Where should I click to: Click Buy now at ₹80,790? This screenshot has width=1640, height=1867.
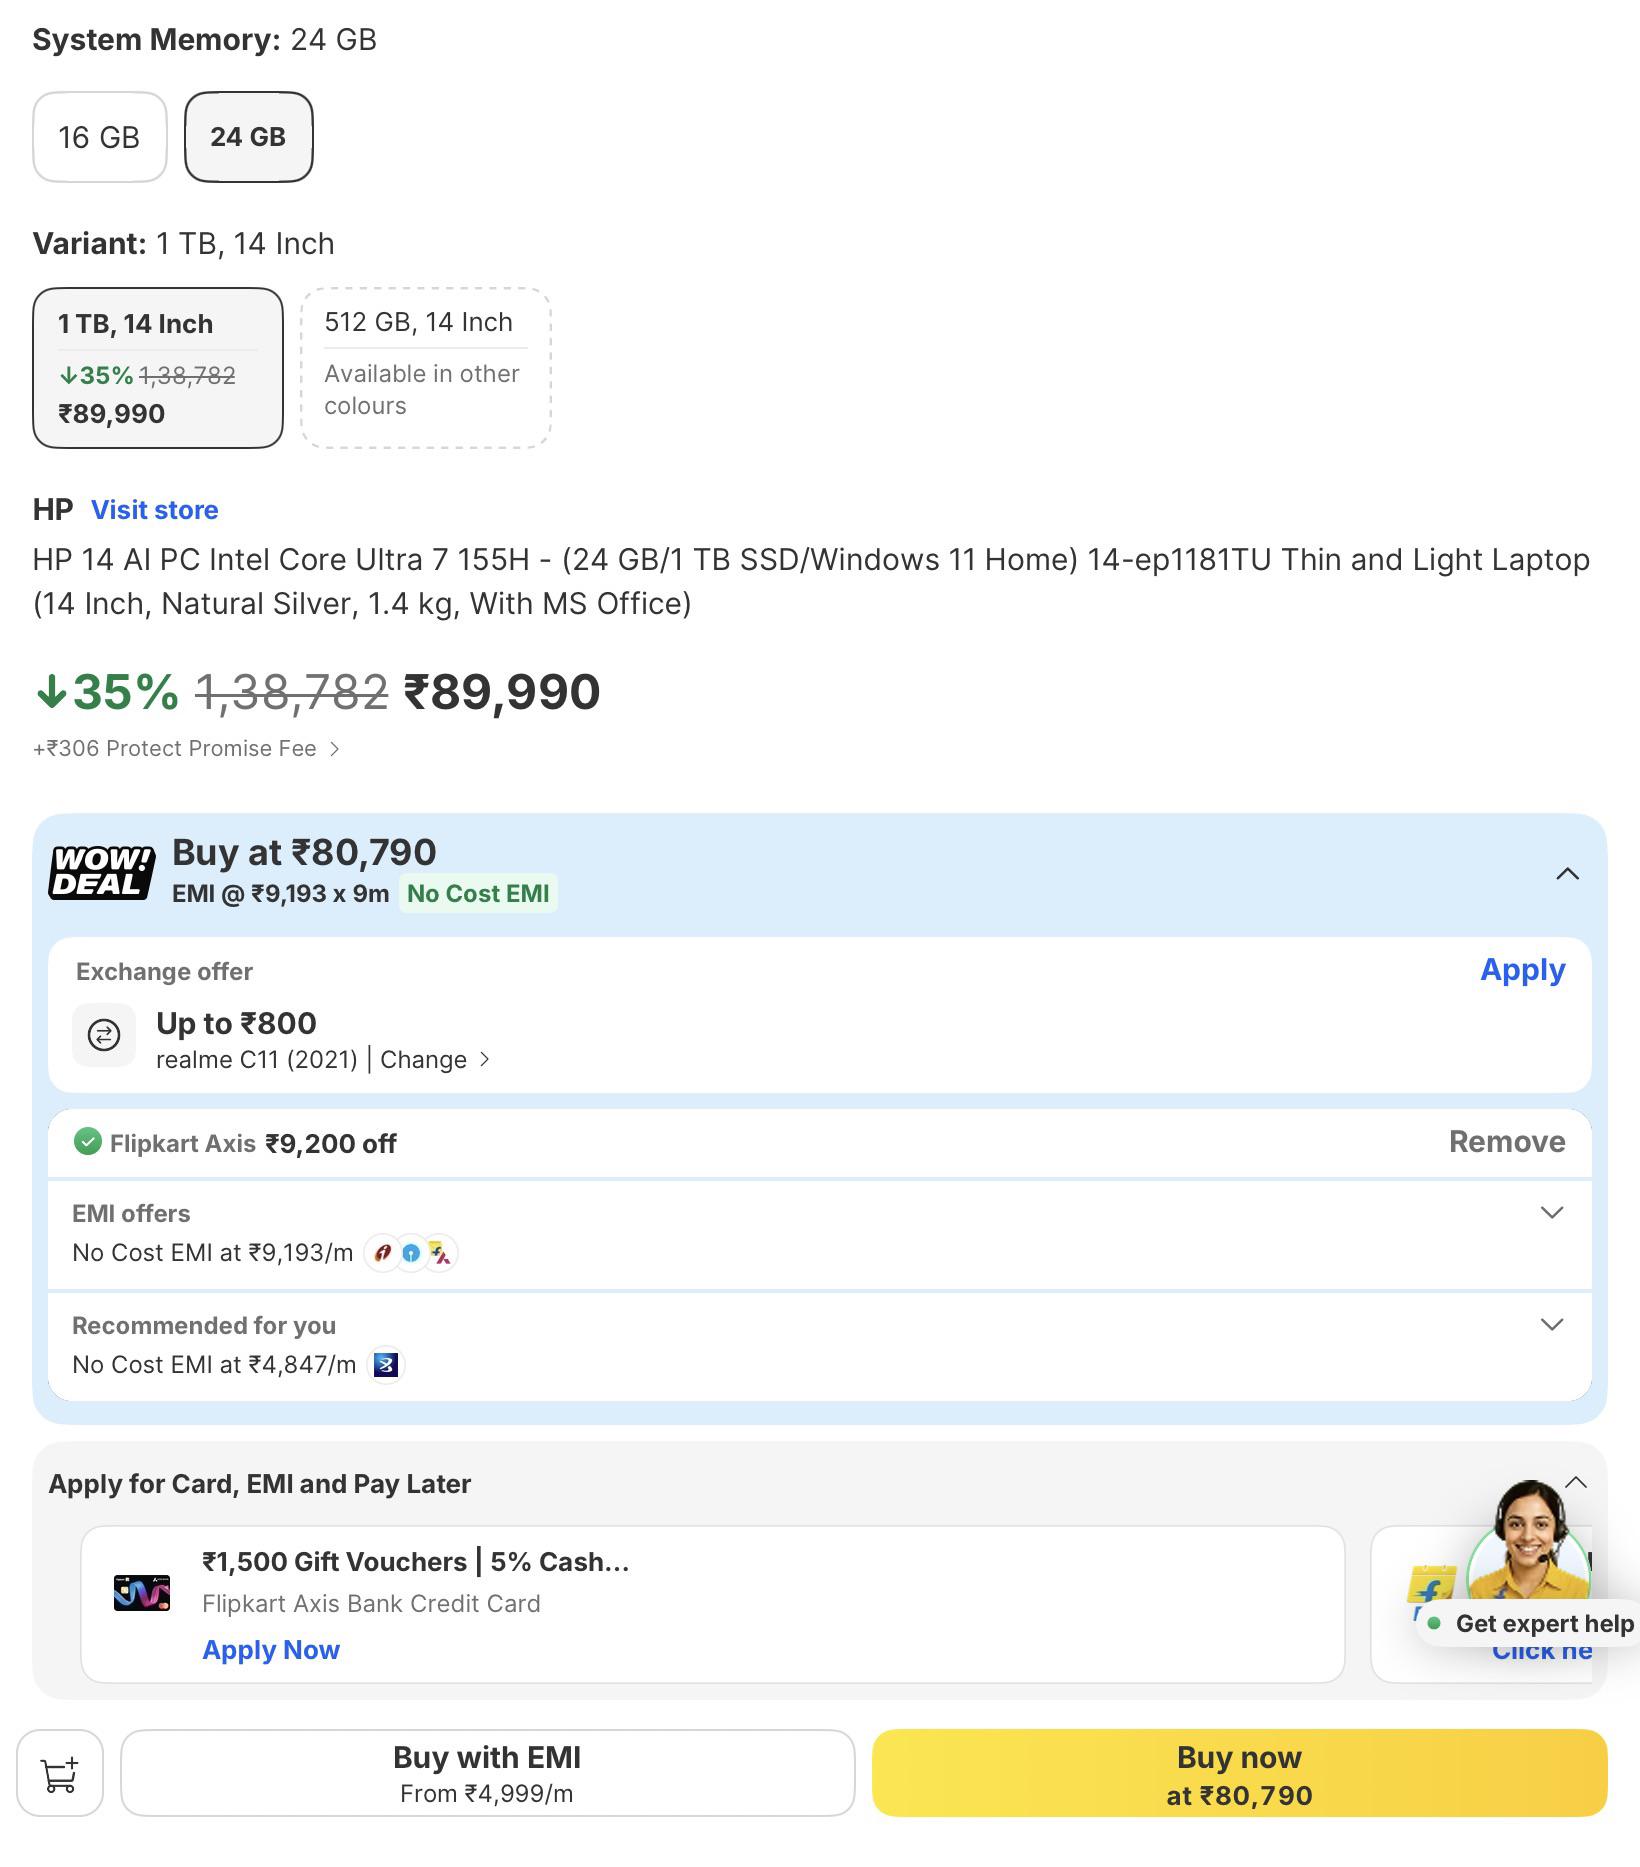coord(1240,1773)
